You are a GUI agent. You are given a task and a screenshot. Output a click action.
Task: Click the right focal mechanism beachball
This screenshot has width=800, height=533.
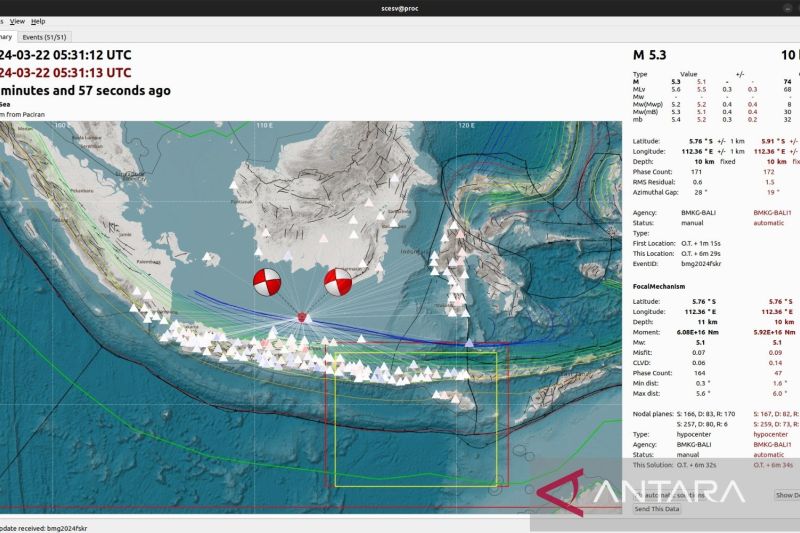tap(338, 282)
